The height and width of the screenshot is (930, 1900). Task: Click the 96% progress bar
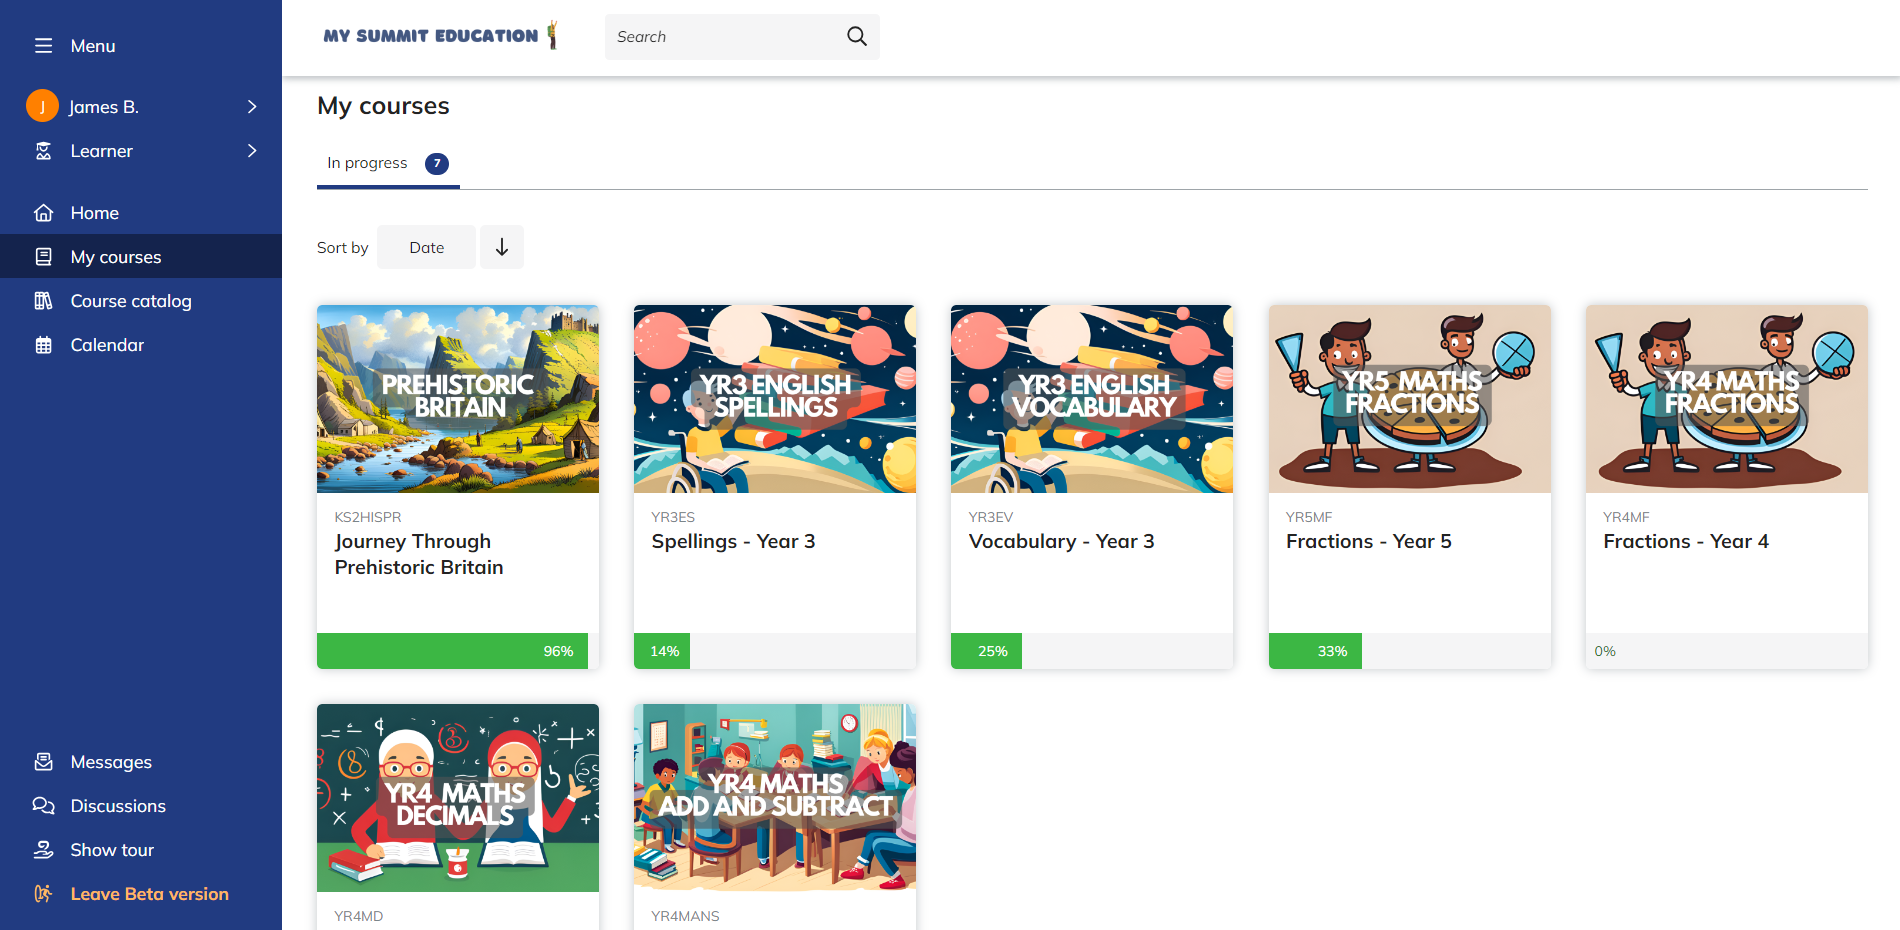pyautogui.click(x=458, y=651)
